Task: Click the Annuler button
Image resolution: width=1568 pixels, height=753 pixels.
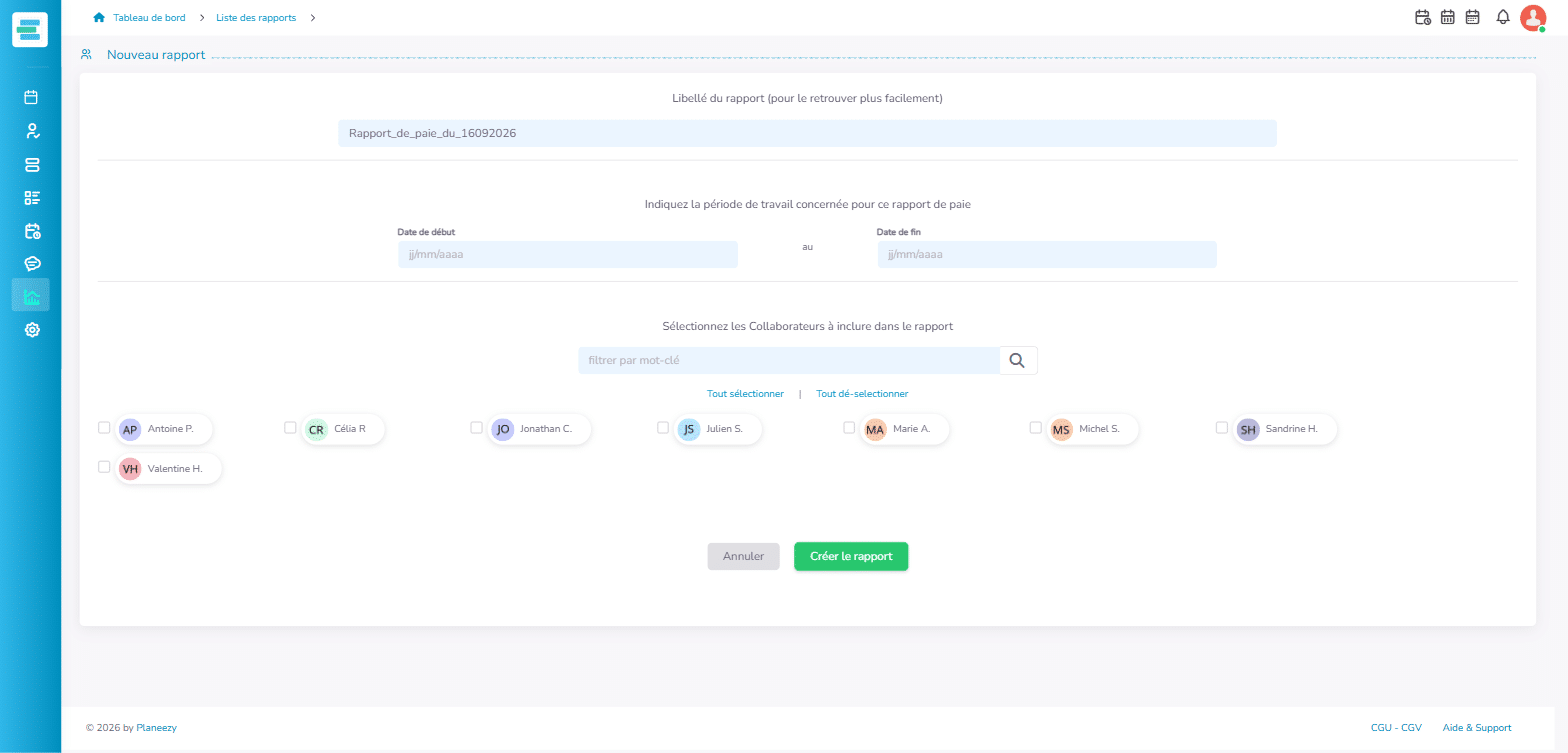Action: point(743,556)
